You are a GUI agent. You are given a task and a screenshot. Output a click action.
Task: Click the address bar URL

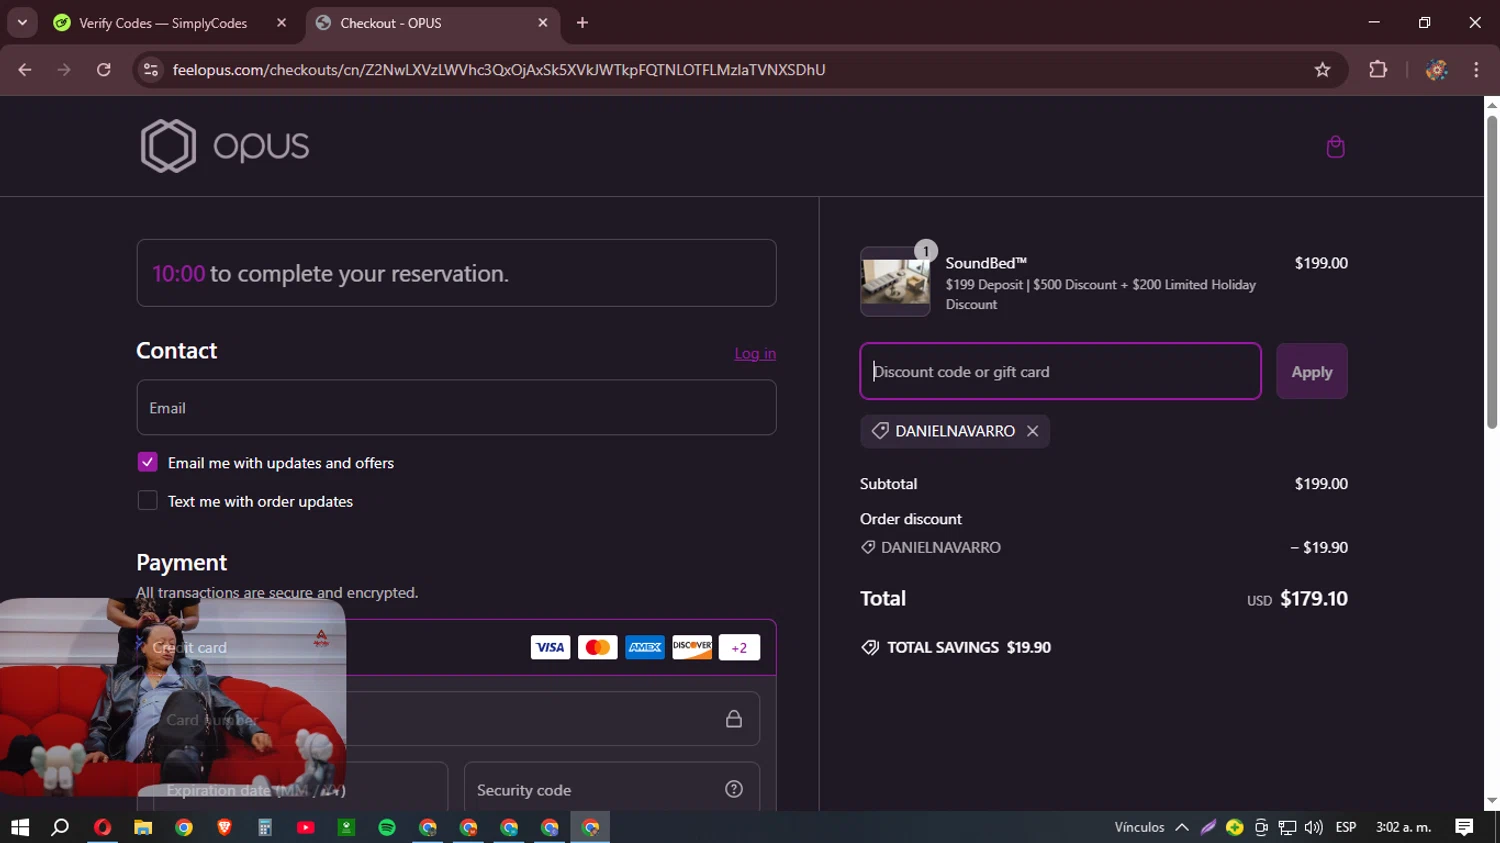click(x=498, y=70)
